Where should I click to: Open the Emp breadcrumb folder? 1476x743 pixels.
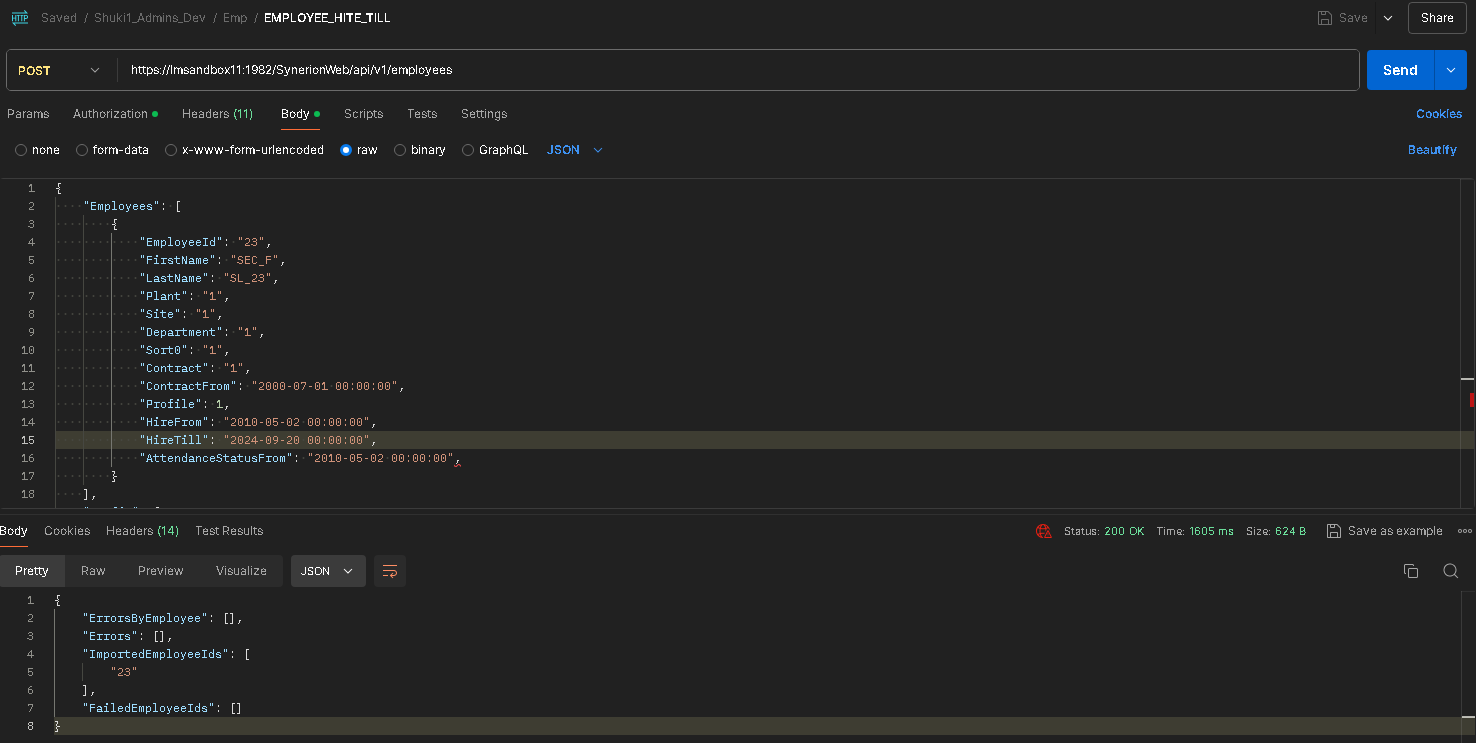pyautogui.click(x=235, y=18)
